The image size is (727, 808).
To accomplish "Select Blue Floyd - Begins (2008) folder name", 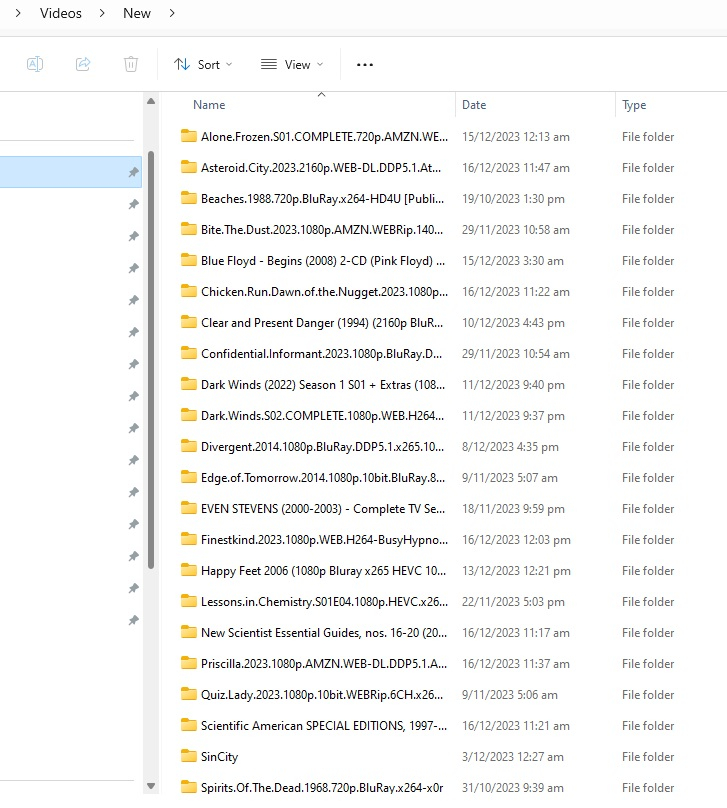I will (323, 261).
